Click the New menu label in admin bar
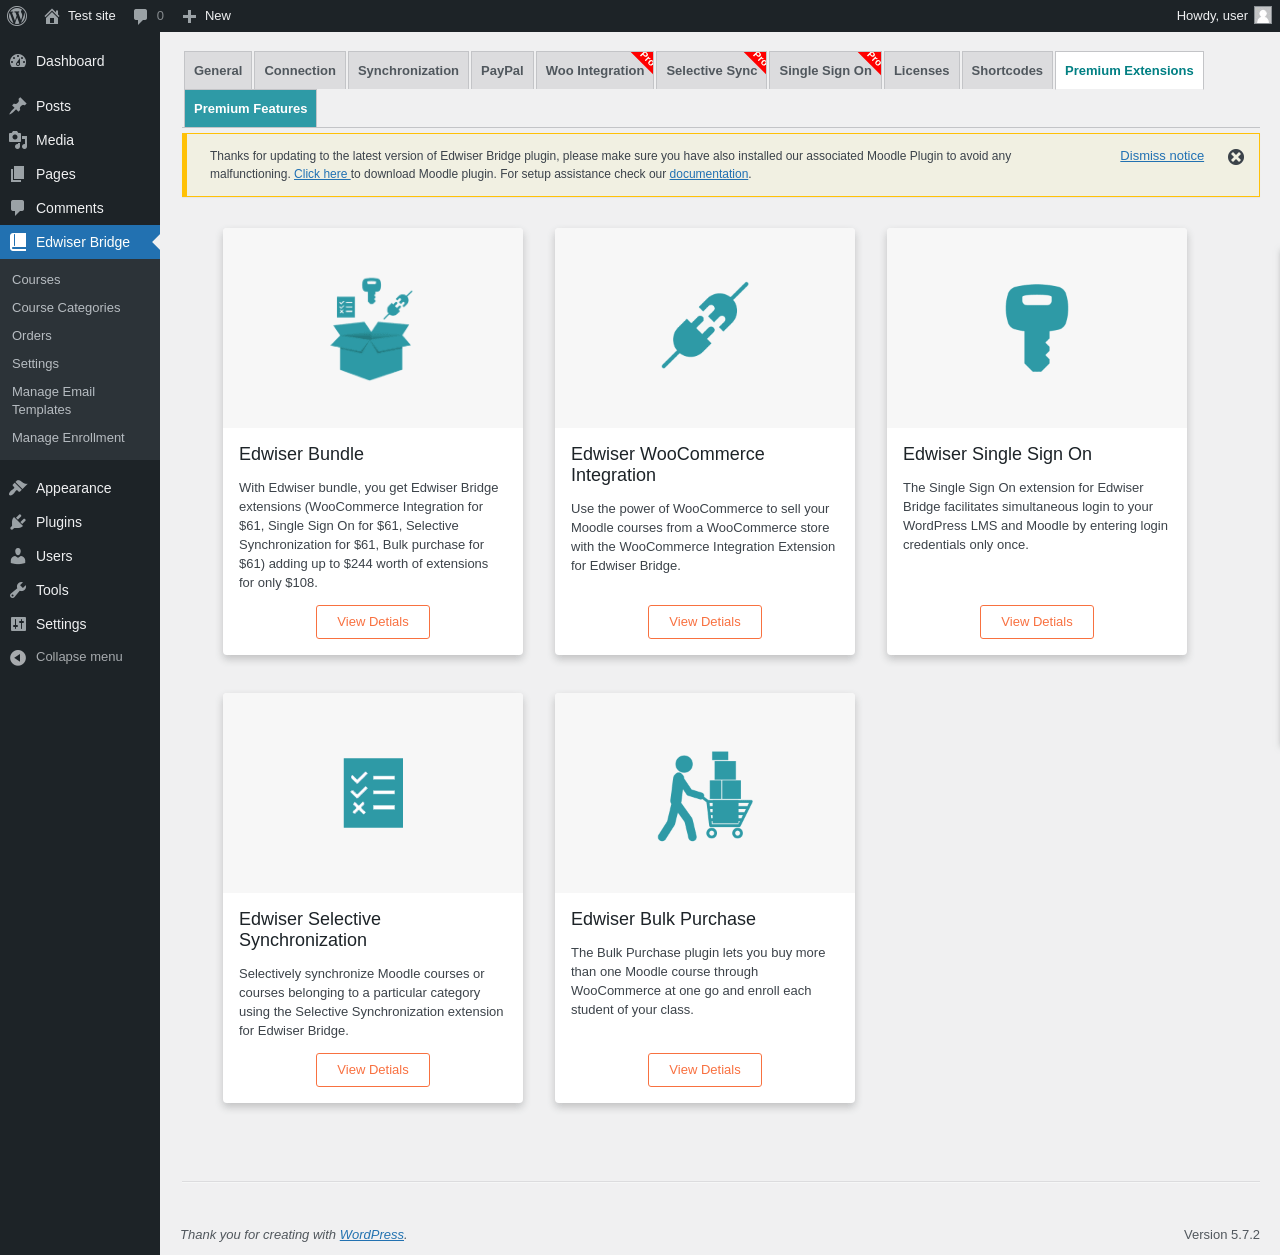The height and width of the screenshot is (1255, 1280). coord(218,16)
